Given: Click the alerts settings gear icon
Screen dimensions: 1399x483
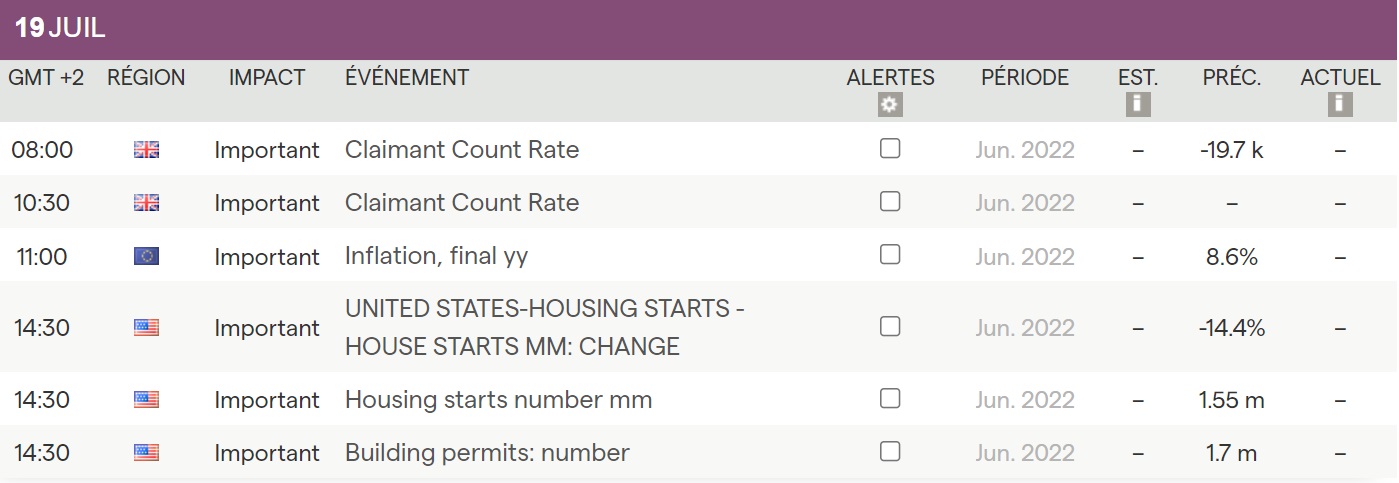Looking at the screenshot, I should (x=890, y=105).
